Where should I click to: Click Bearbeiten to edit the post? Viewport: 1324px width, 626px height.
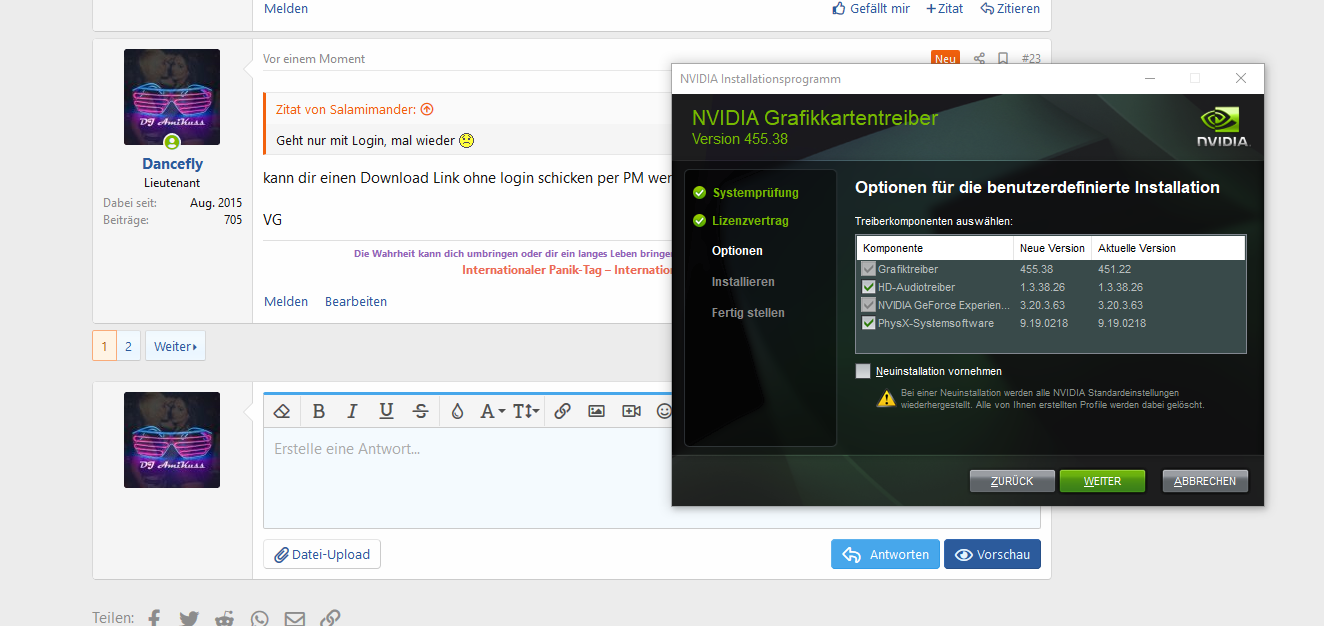pos(356,301)
